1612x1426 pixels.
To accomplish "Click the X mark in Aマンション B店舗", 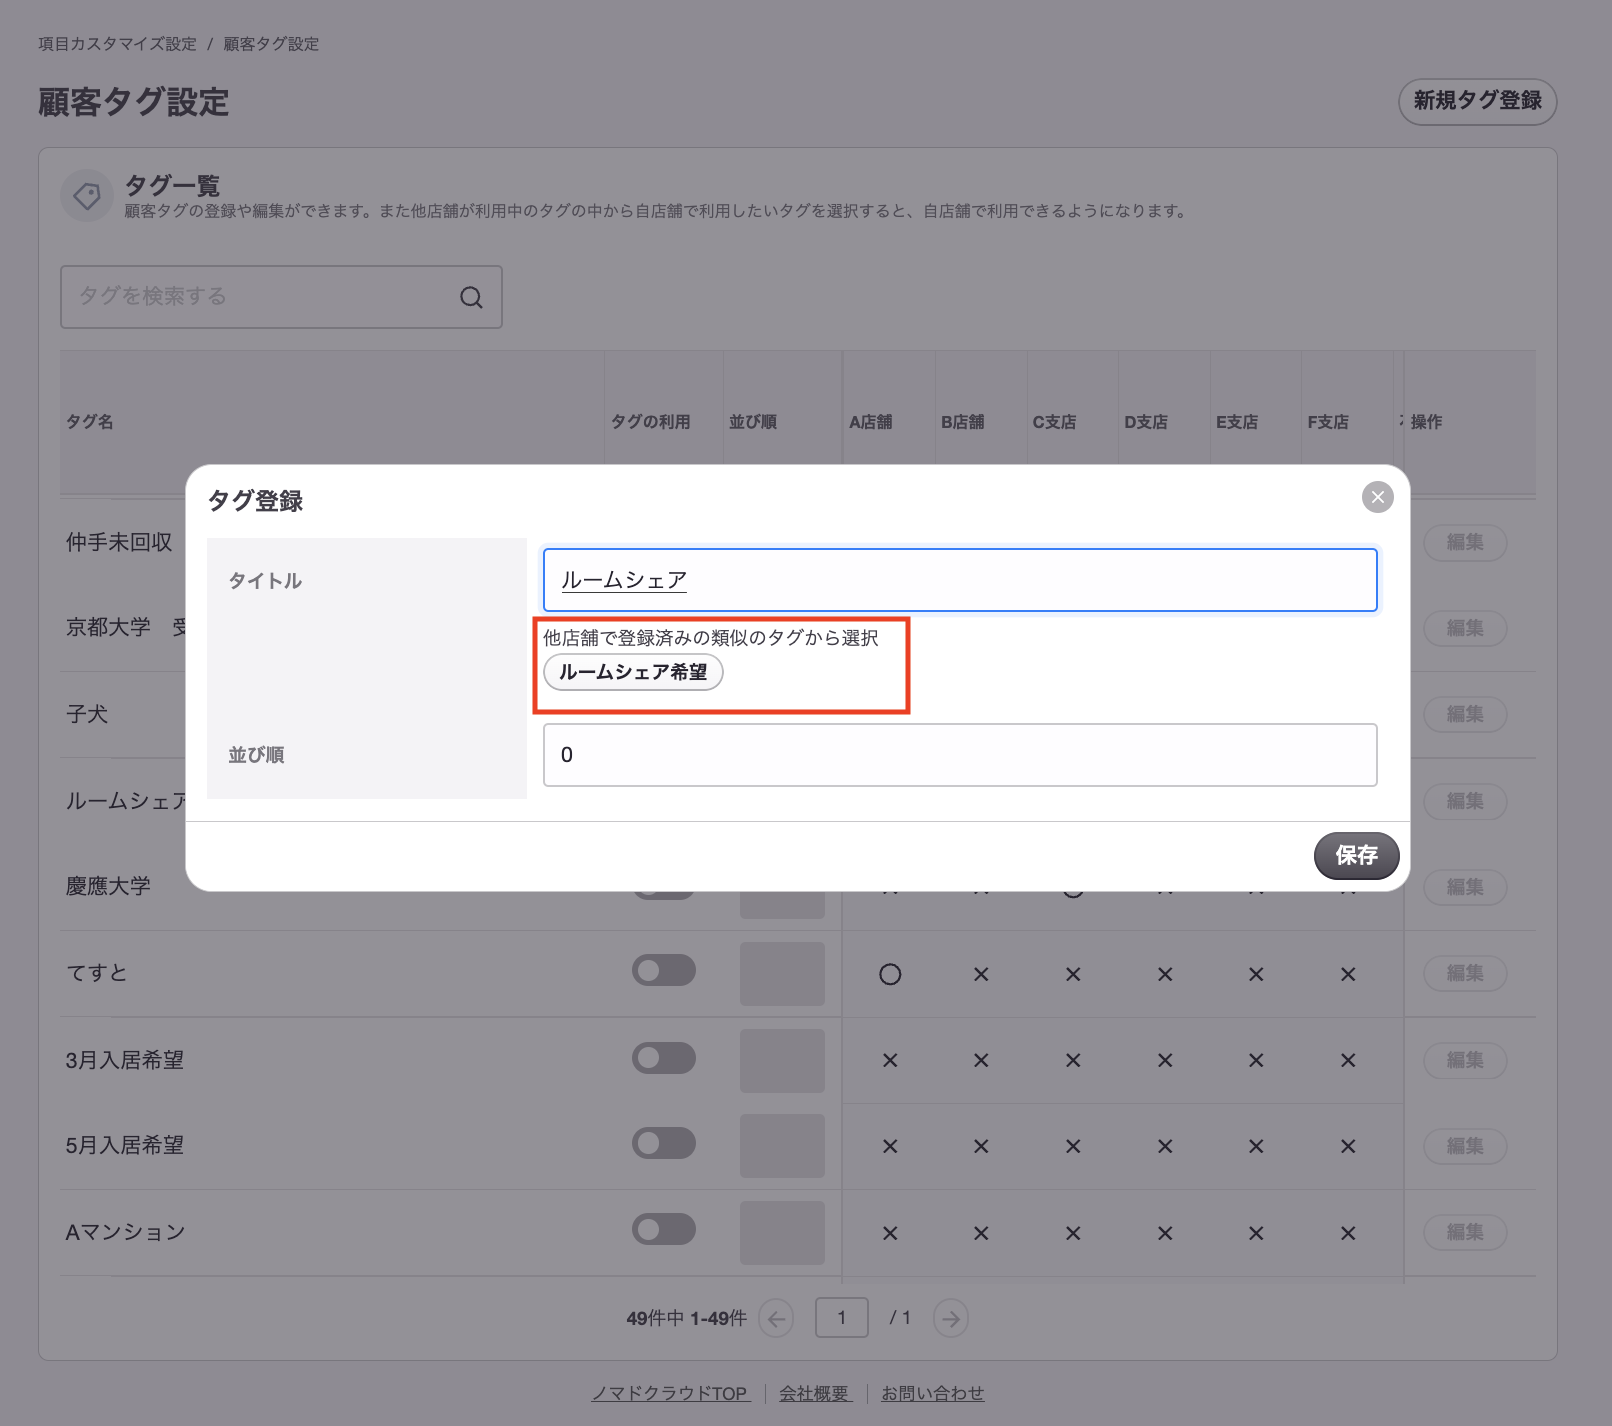I will pyautogui.click(x=981, y=1233).
